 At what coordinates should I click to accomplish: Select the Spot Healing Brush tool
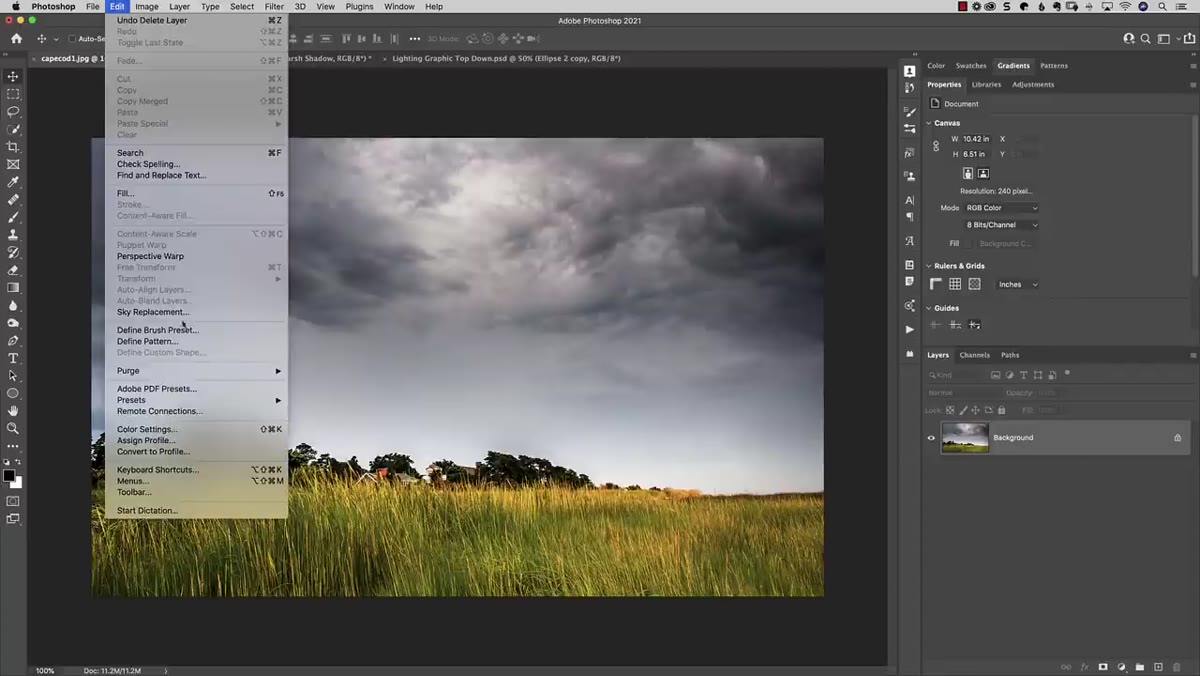[13, 200]
